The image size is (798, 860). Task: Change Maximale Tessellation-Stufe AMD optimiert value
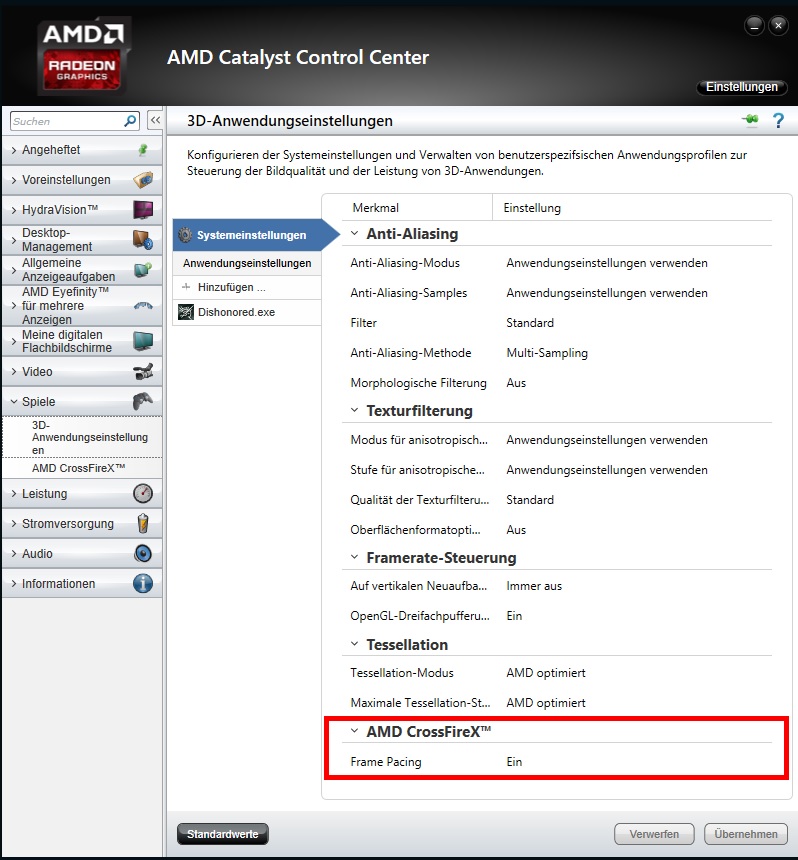(546, 703)
